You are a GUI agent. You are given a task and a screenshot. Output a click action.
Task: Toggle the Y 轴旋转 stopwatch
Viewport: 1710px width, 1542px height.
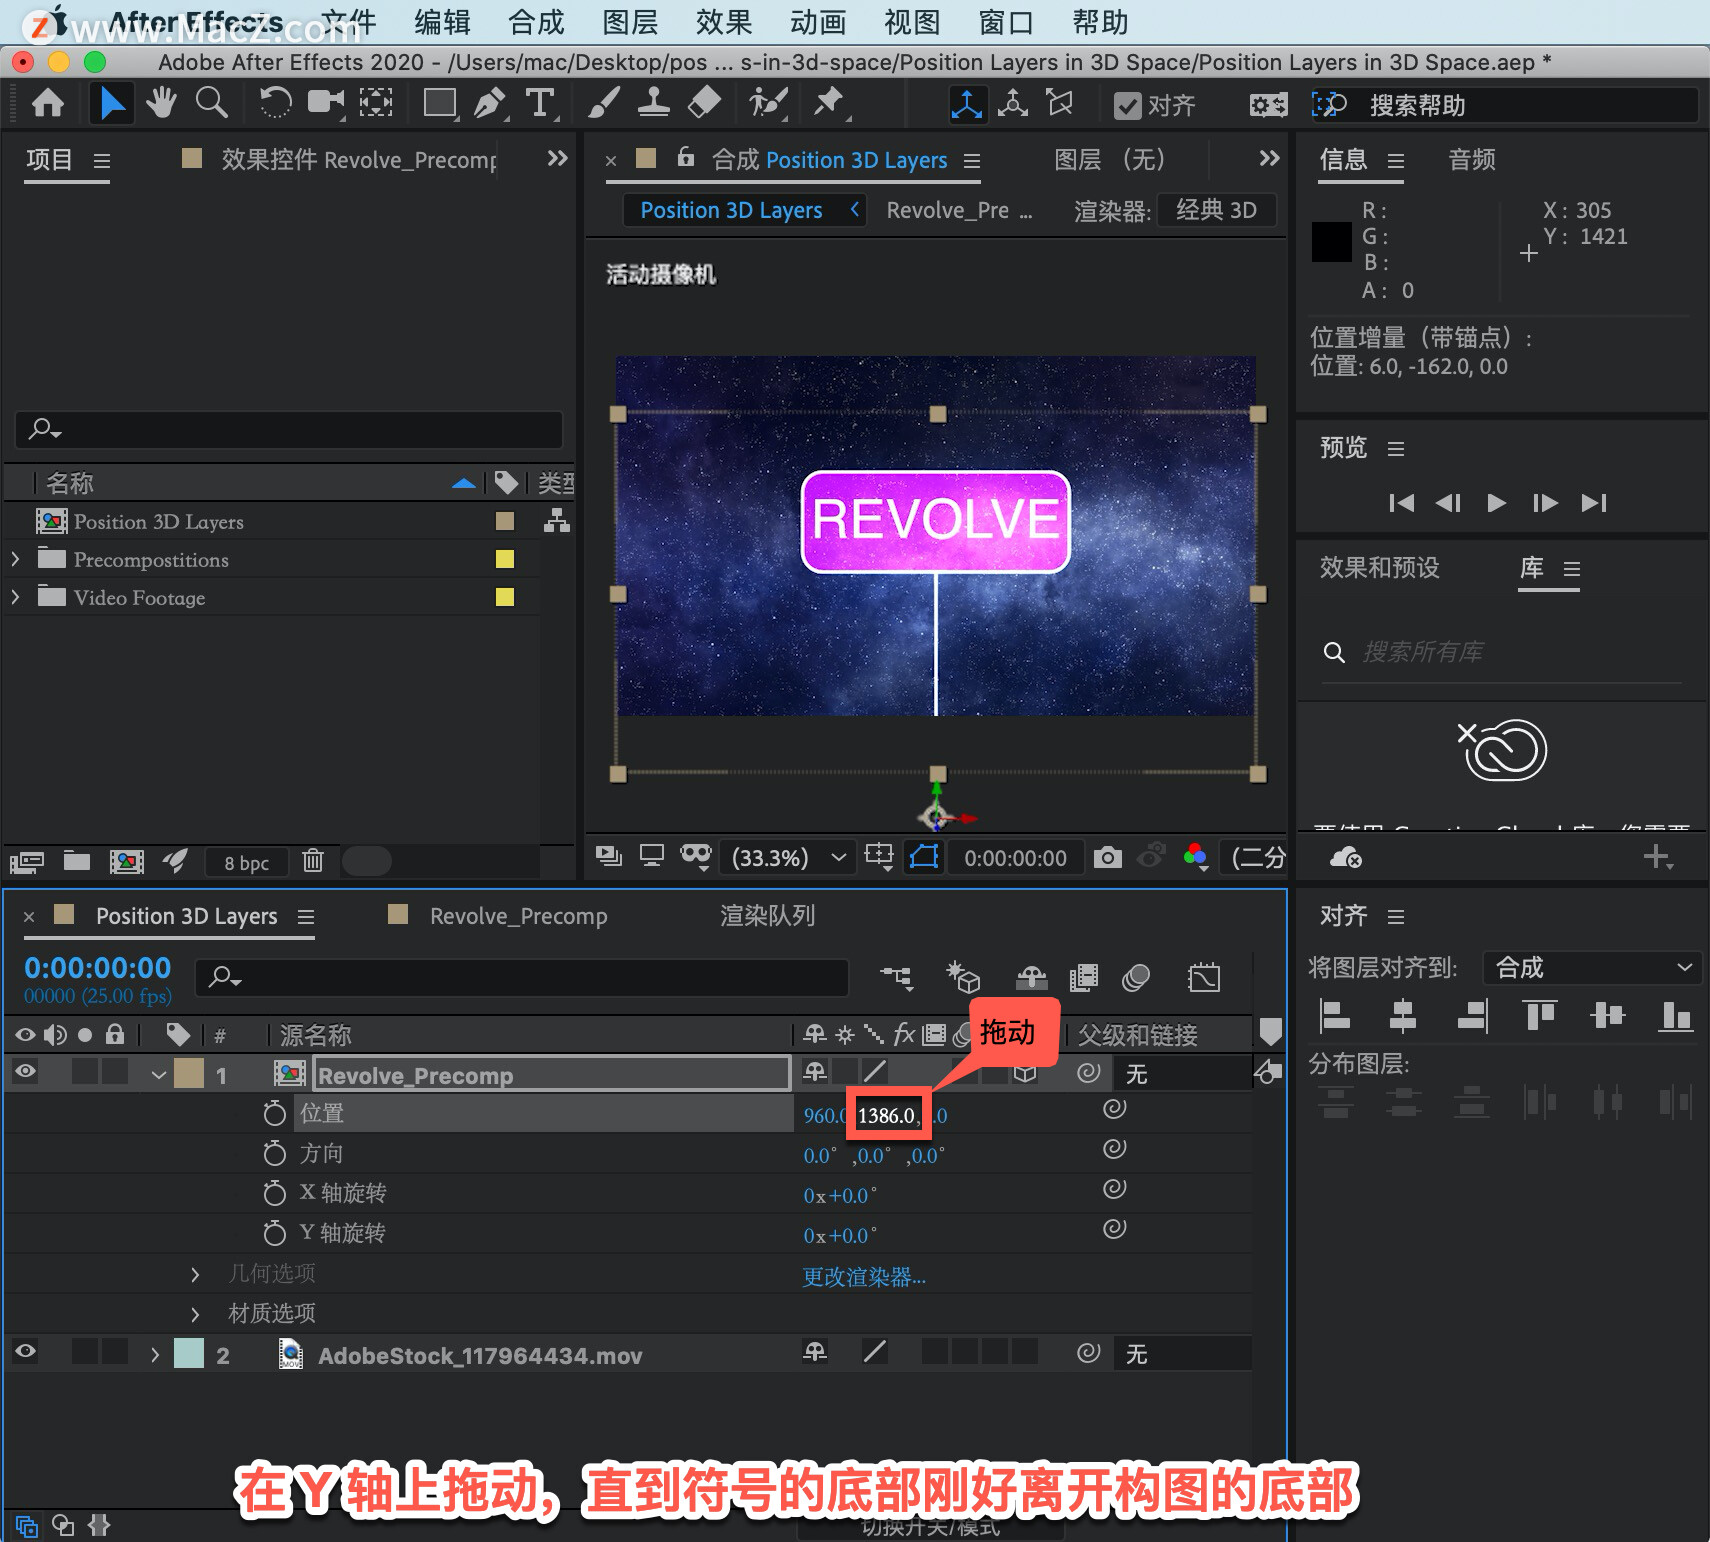[274, 1233]
